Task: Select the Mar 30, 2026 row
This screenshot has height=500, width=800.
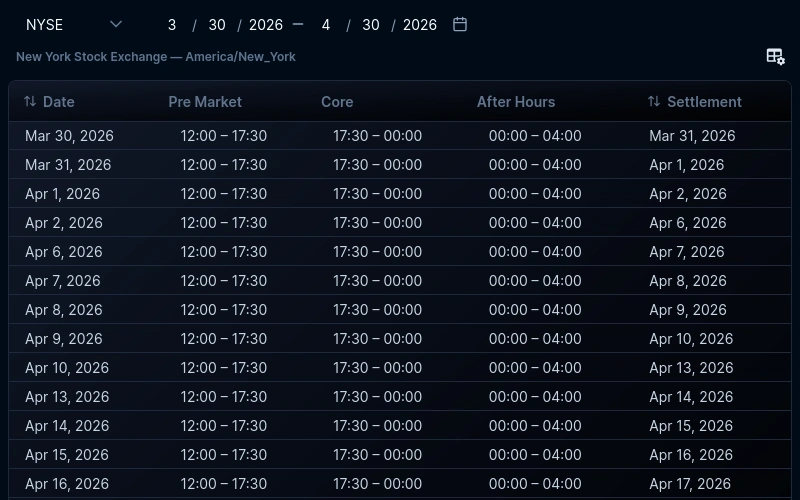Action: click(x=400, y=136)
